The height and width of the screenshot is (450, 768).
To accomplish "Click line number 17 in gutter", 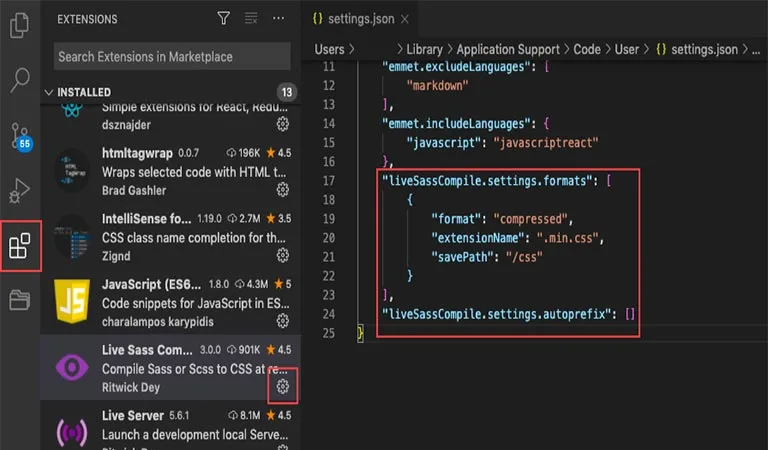I will [x=329, y=181].
